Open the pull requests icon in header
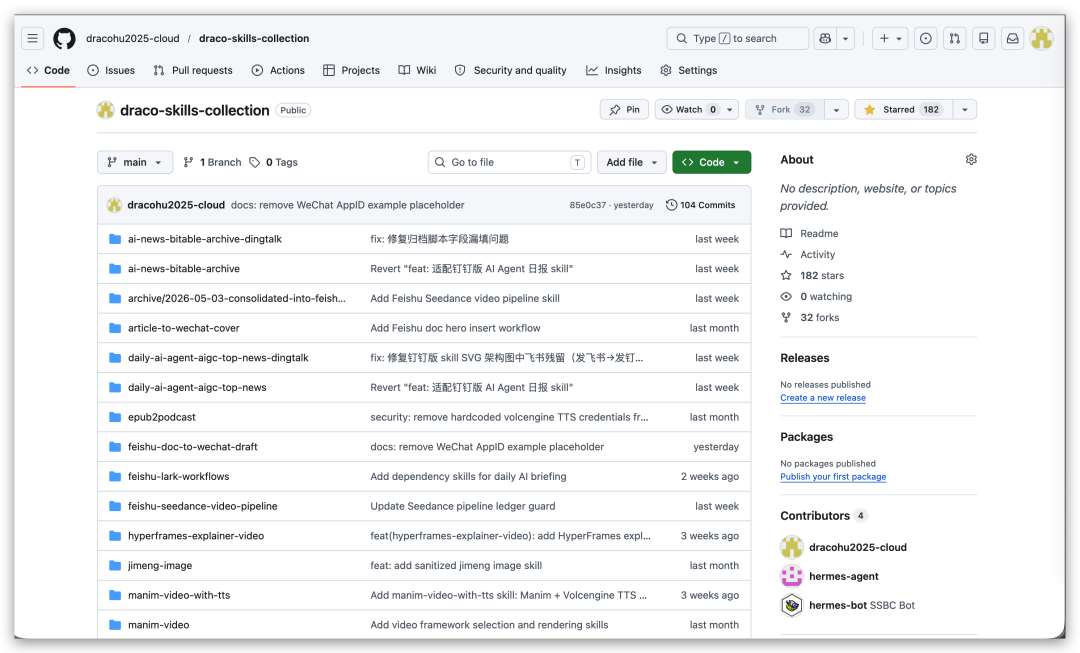 [x=955, y=39]
